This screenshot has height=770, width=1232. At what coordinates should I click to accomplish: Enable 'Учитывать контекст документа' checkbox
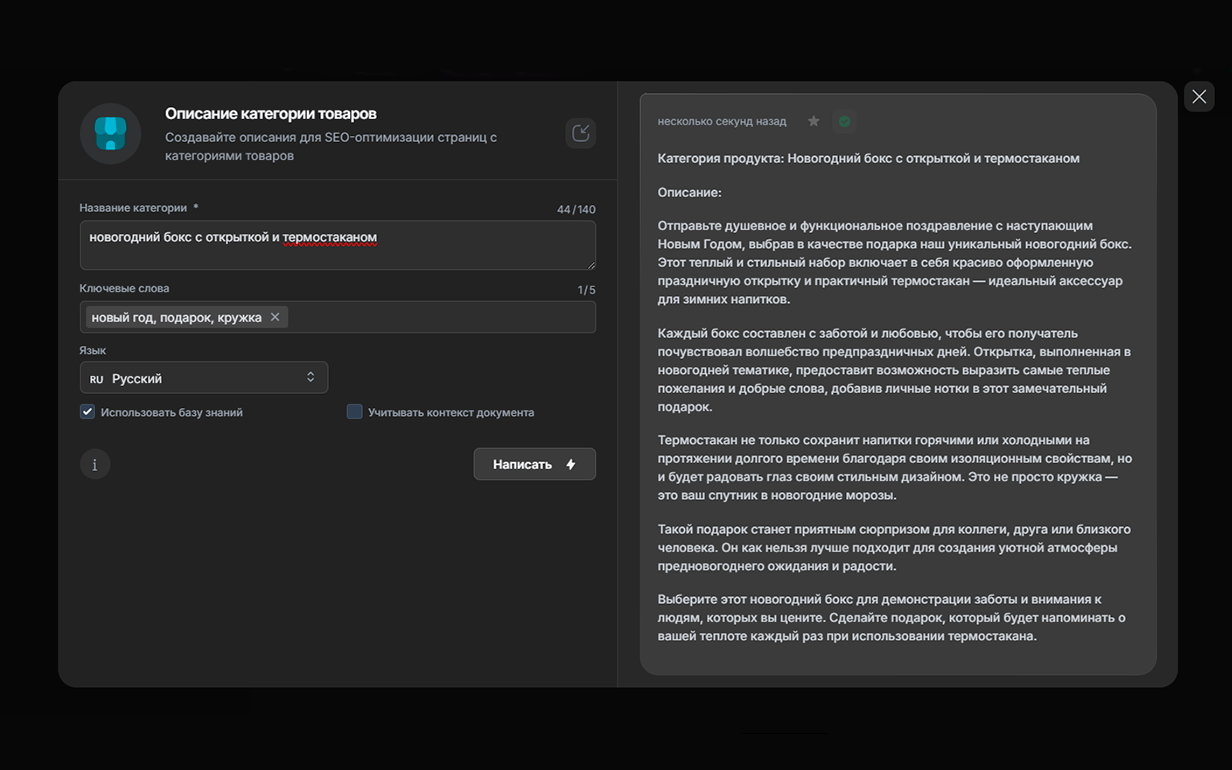[354, 412]
